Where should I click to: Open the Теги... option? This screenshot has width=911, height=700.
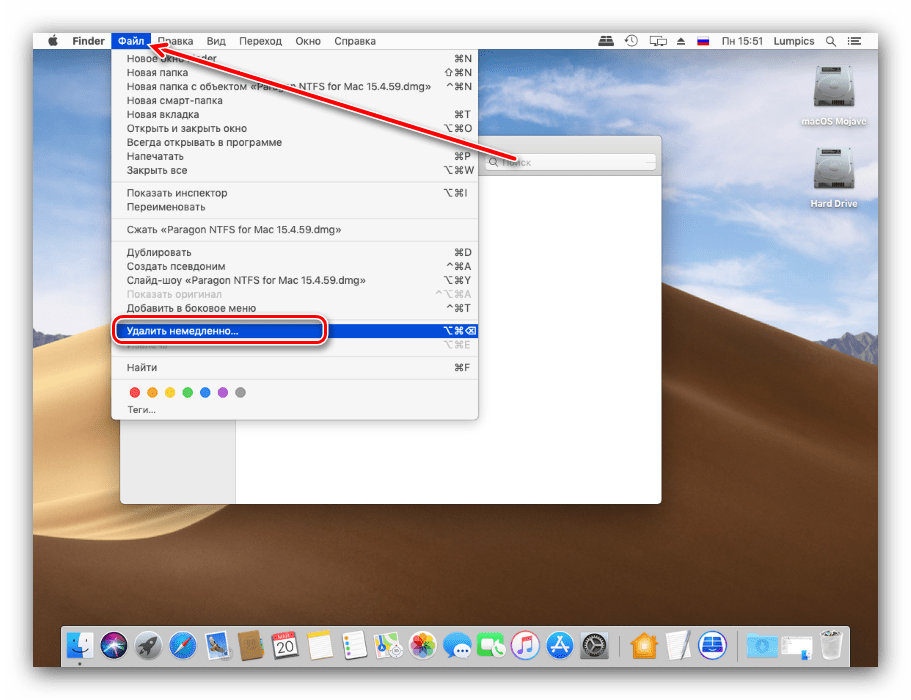pyautogui.click(x=141, y=410)
